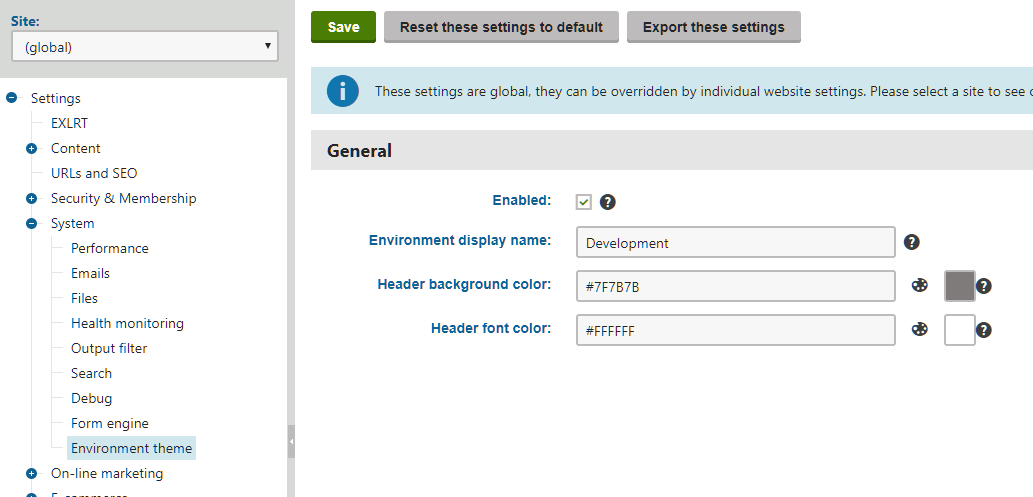The image size is (1033, 497).
Task: Click the gray Header background color swatch
Action: click(959, 286)
